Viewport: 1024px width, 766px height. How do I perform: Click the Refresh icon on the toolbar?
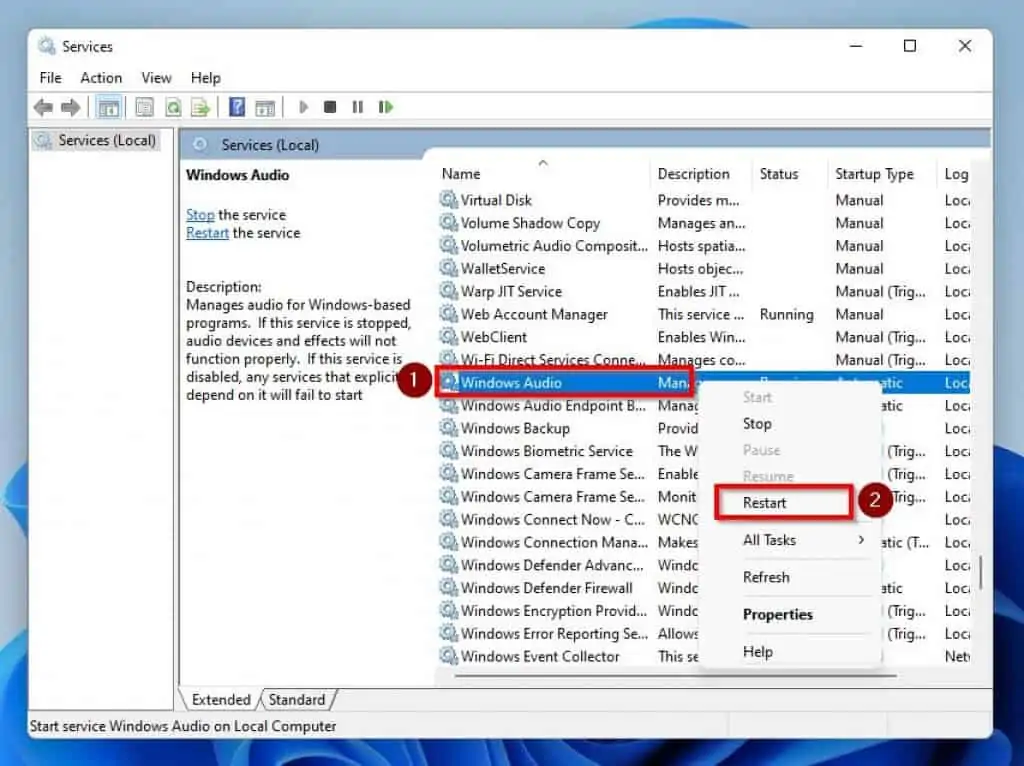(x=172, y=107)
